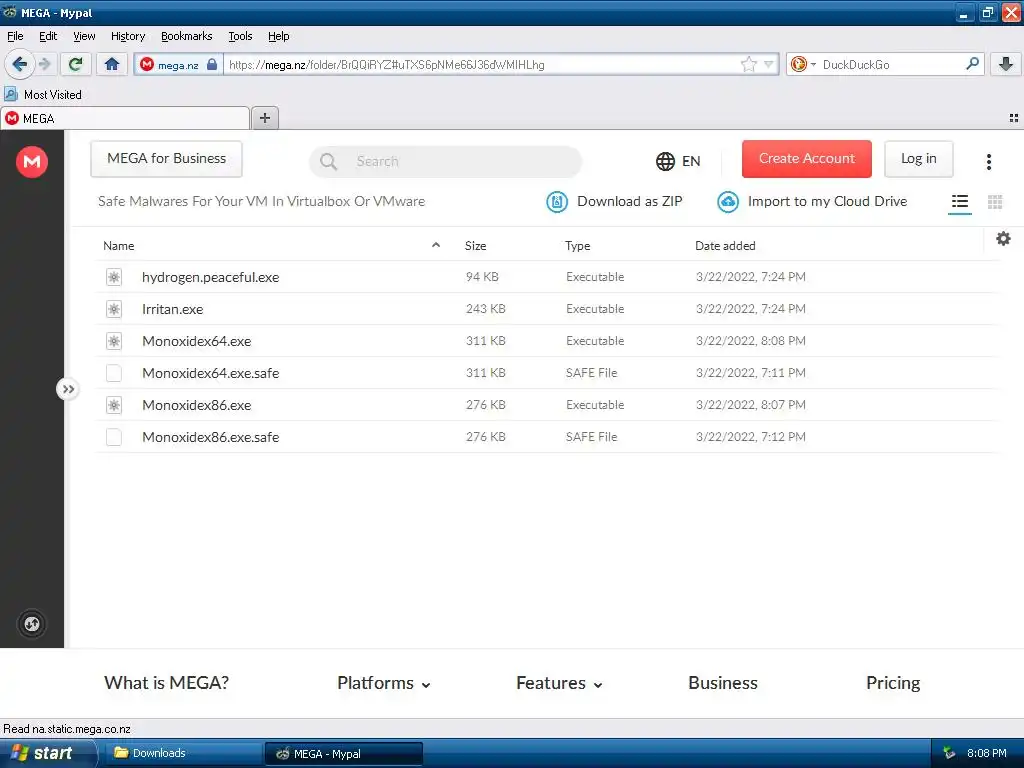
Task: Open the Tools menu
Action: pos(240,36)
